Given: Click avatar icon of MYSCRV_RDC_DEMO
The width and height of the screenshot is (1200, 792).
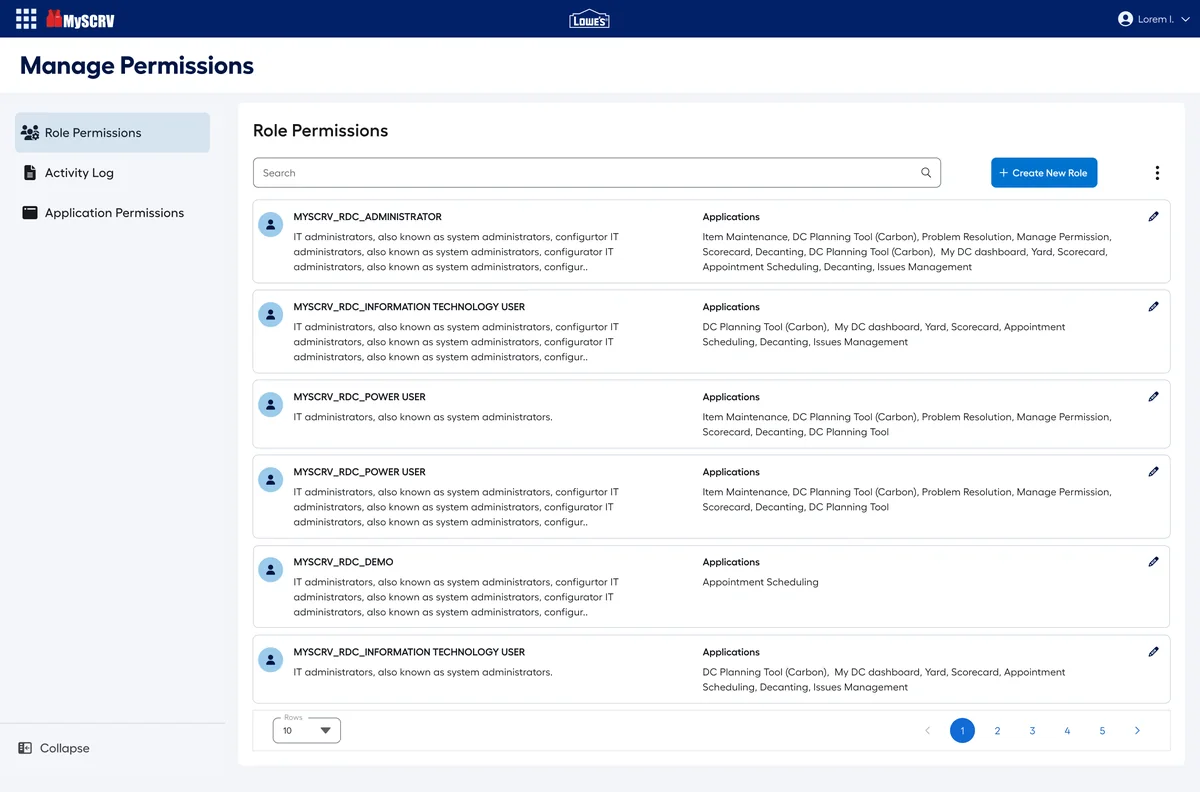Looking at the screenshot, I should coord(270,569).
